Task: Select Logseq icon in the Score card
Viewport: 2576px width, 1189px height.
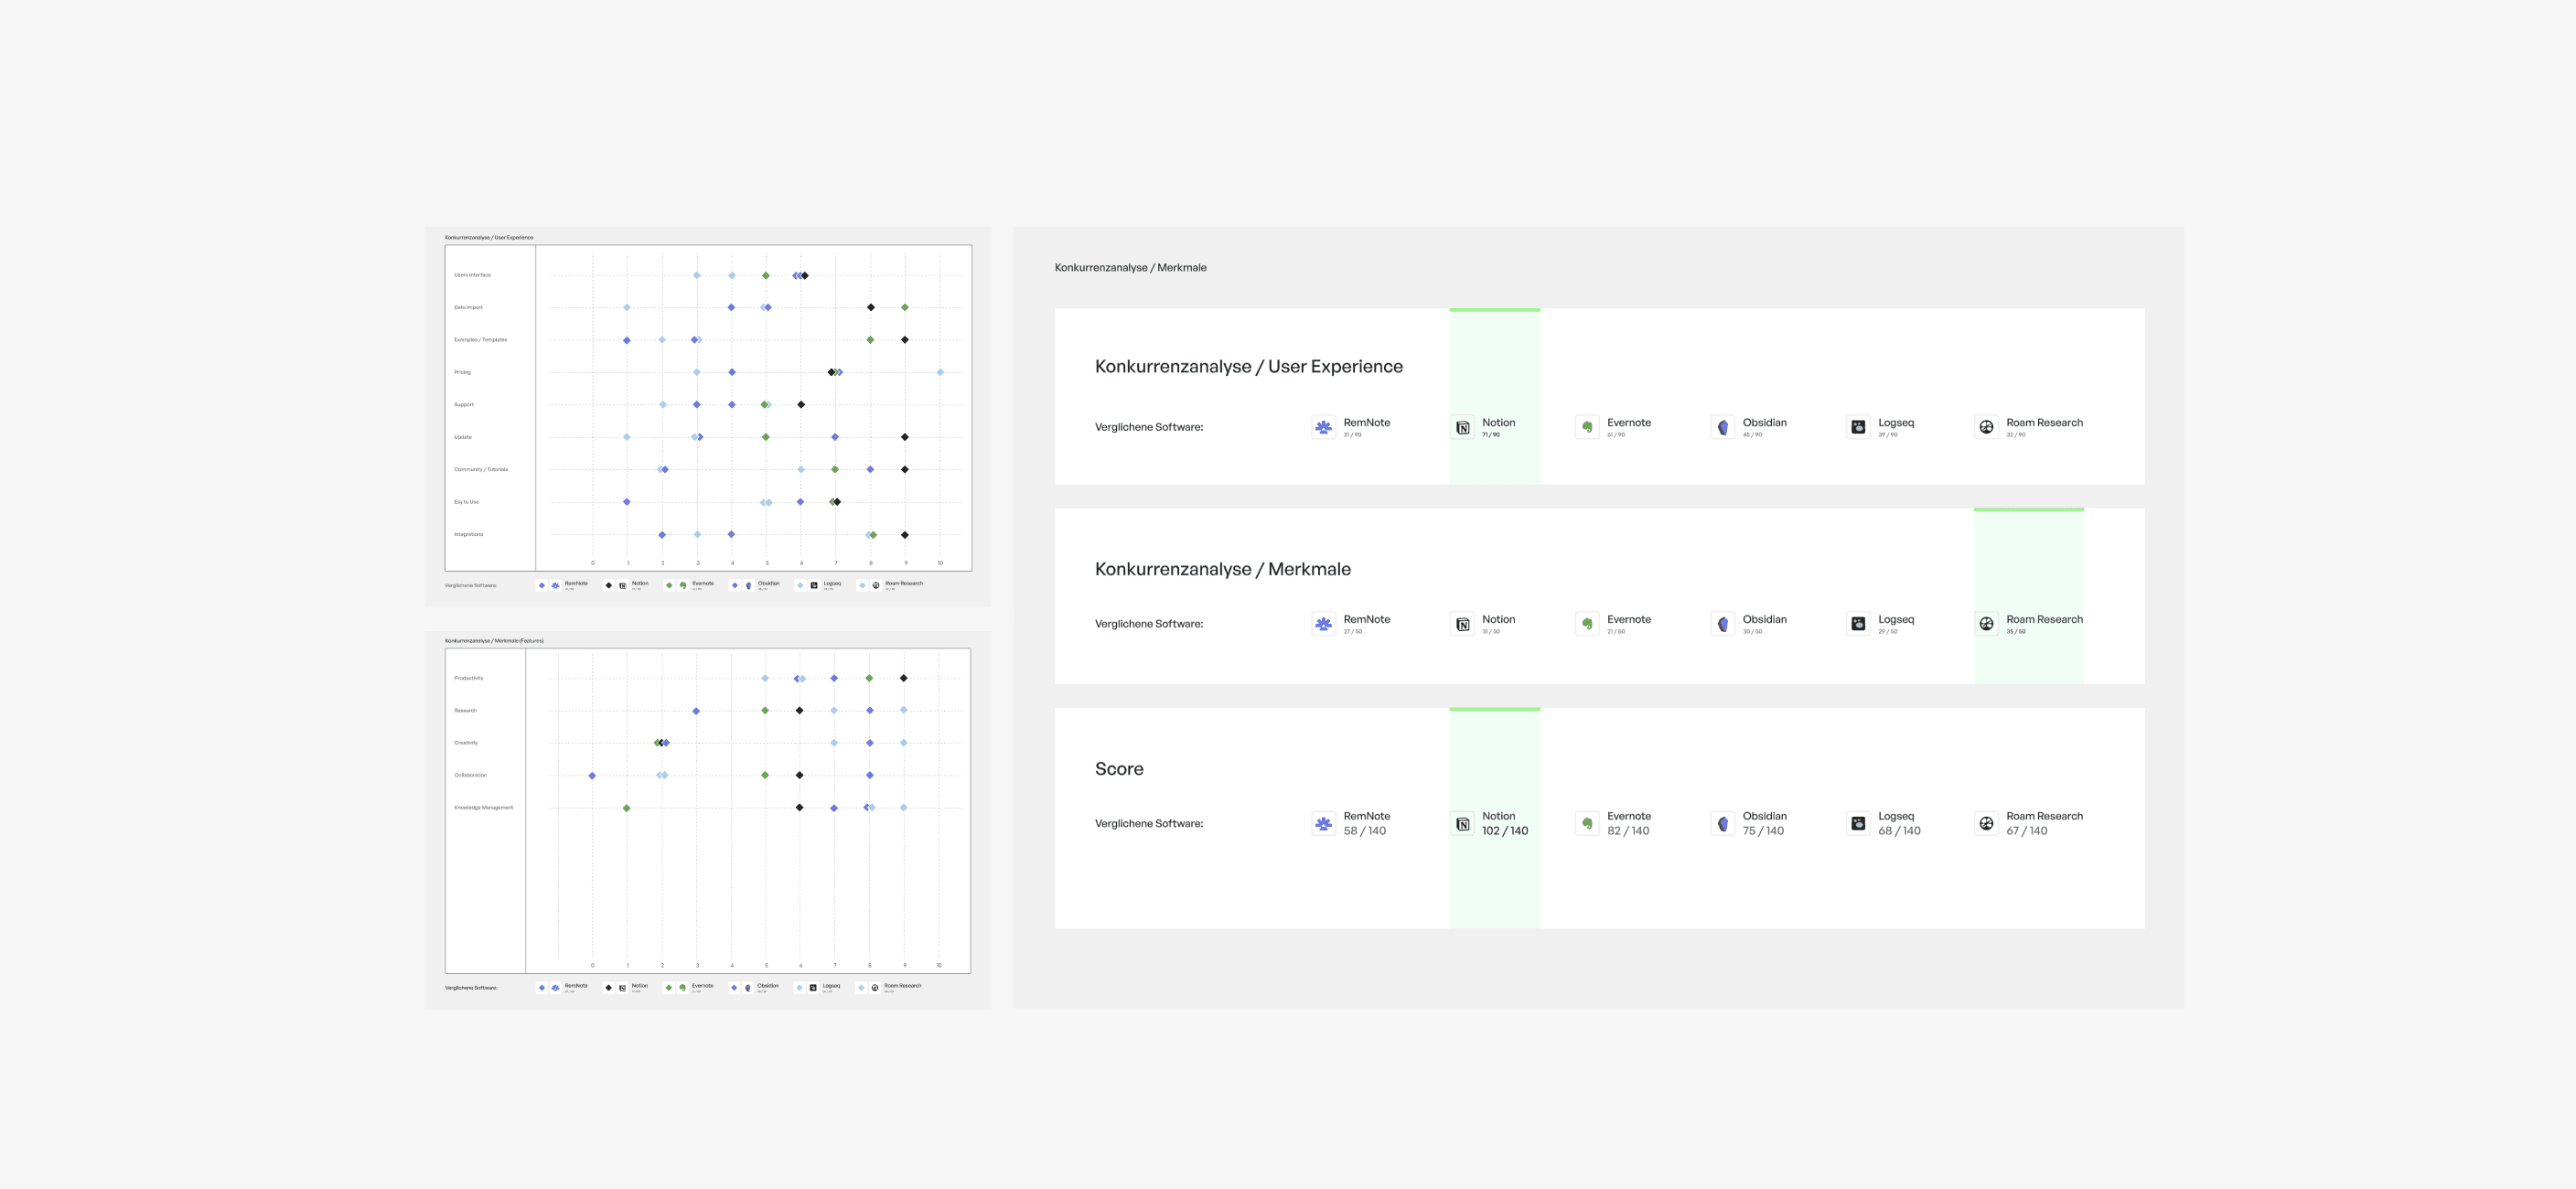Action: tap(1858, 824)
